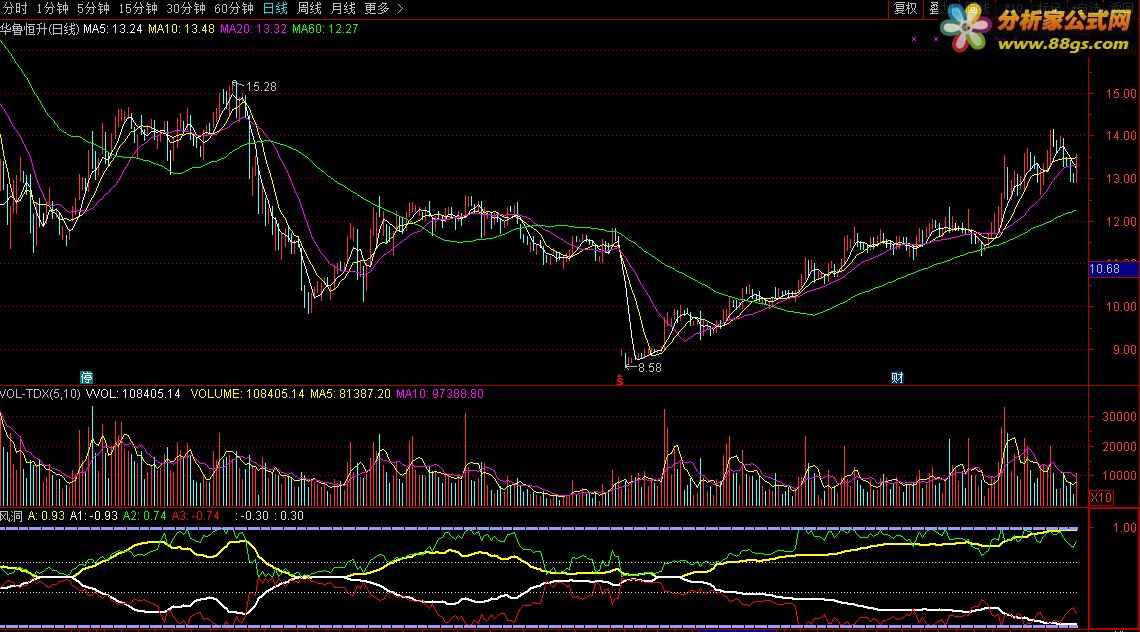This screenshot has width=1140, height=632.
Task: Select the 15分钟 period tab
Action: tap(137, 9)
